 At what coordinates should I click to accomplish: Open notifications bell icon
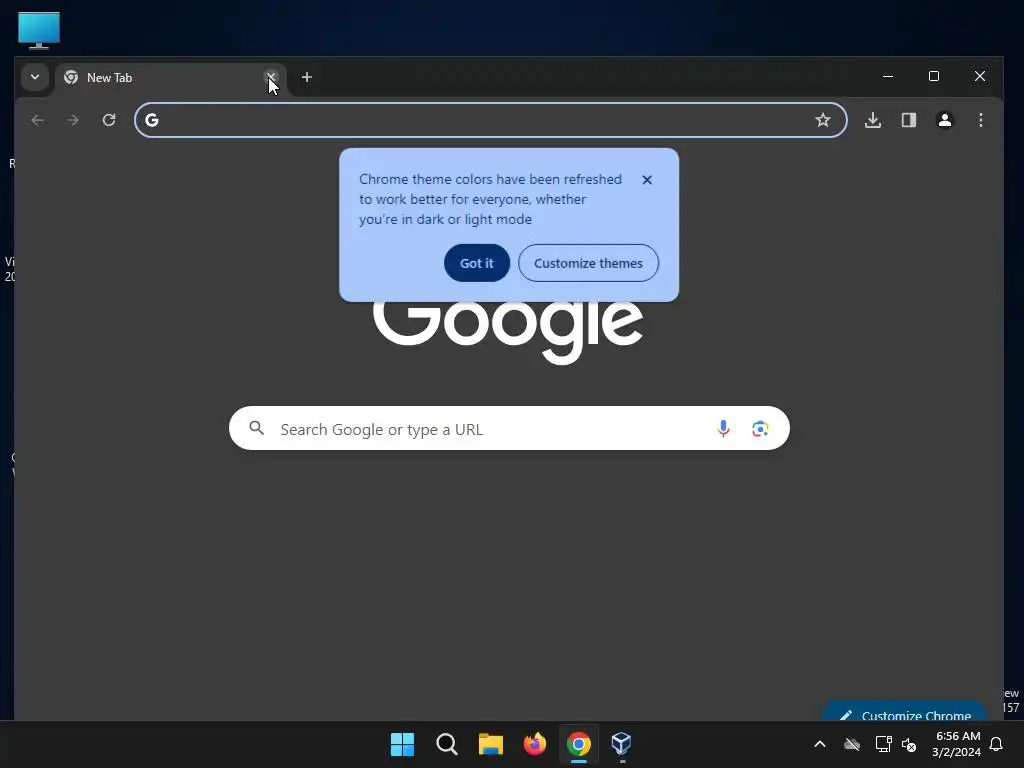click(996, 744)
